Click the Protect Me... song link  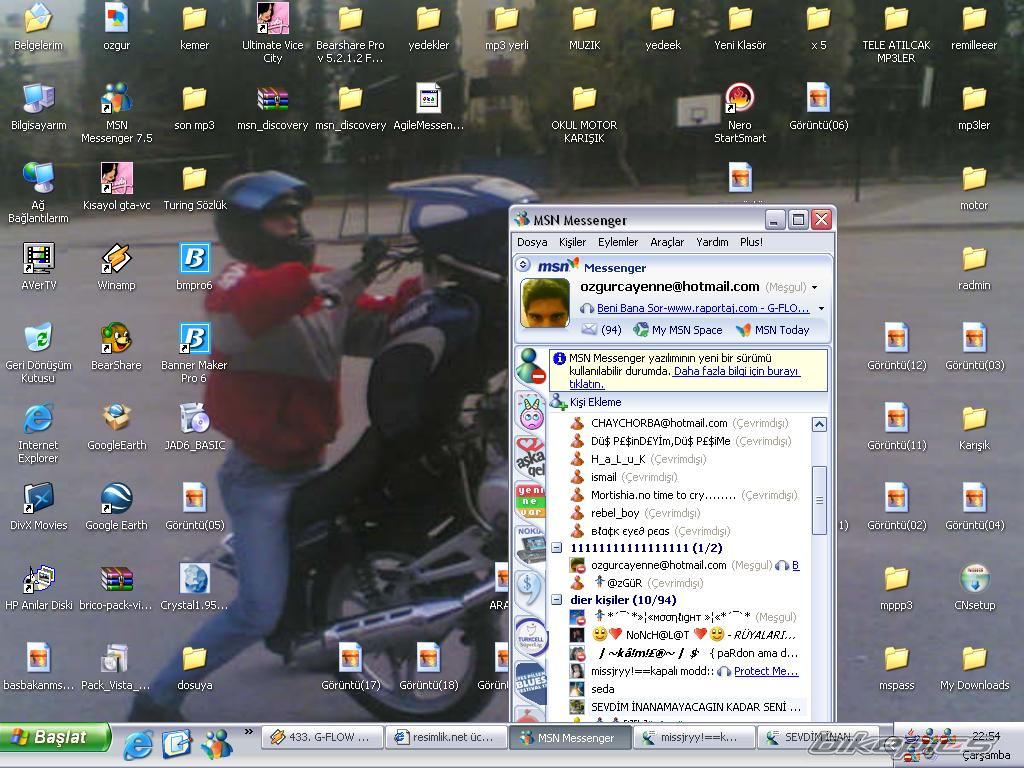pyautogui.click(x=766, y=671)
